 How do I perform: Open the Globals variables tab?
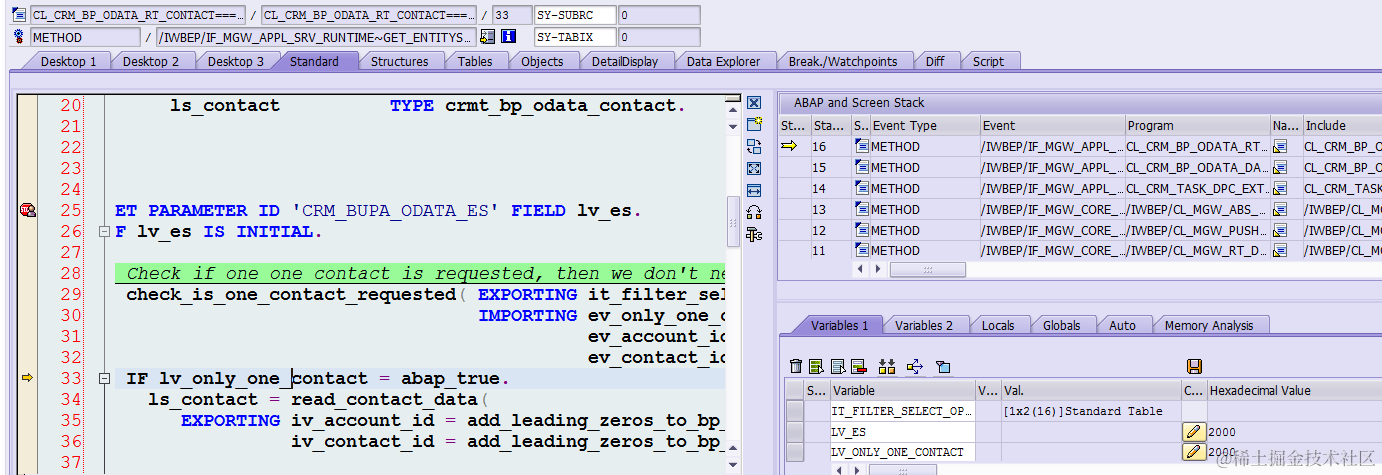click(x=1062, y=325)
